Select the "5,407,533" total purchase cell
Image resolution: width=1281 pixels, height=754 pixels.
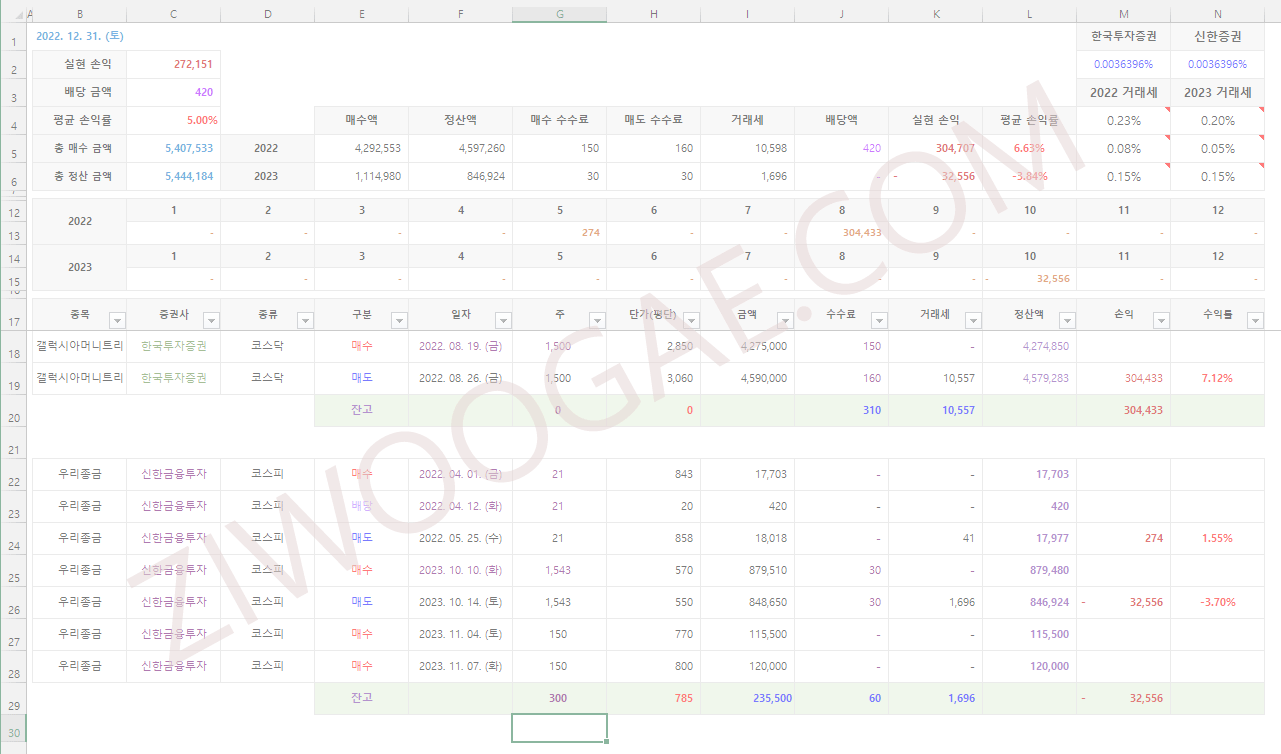174,148
